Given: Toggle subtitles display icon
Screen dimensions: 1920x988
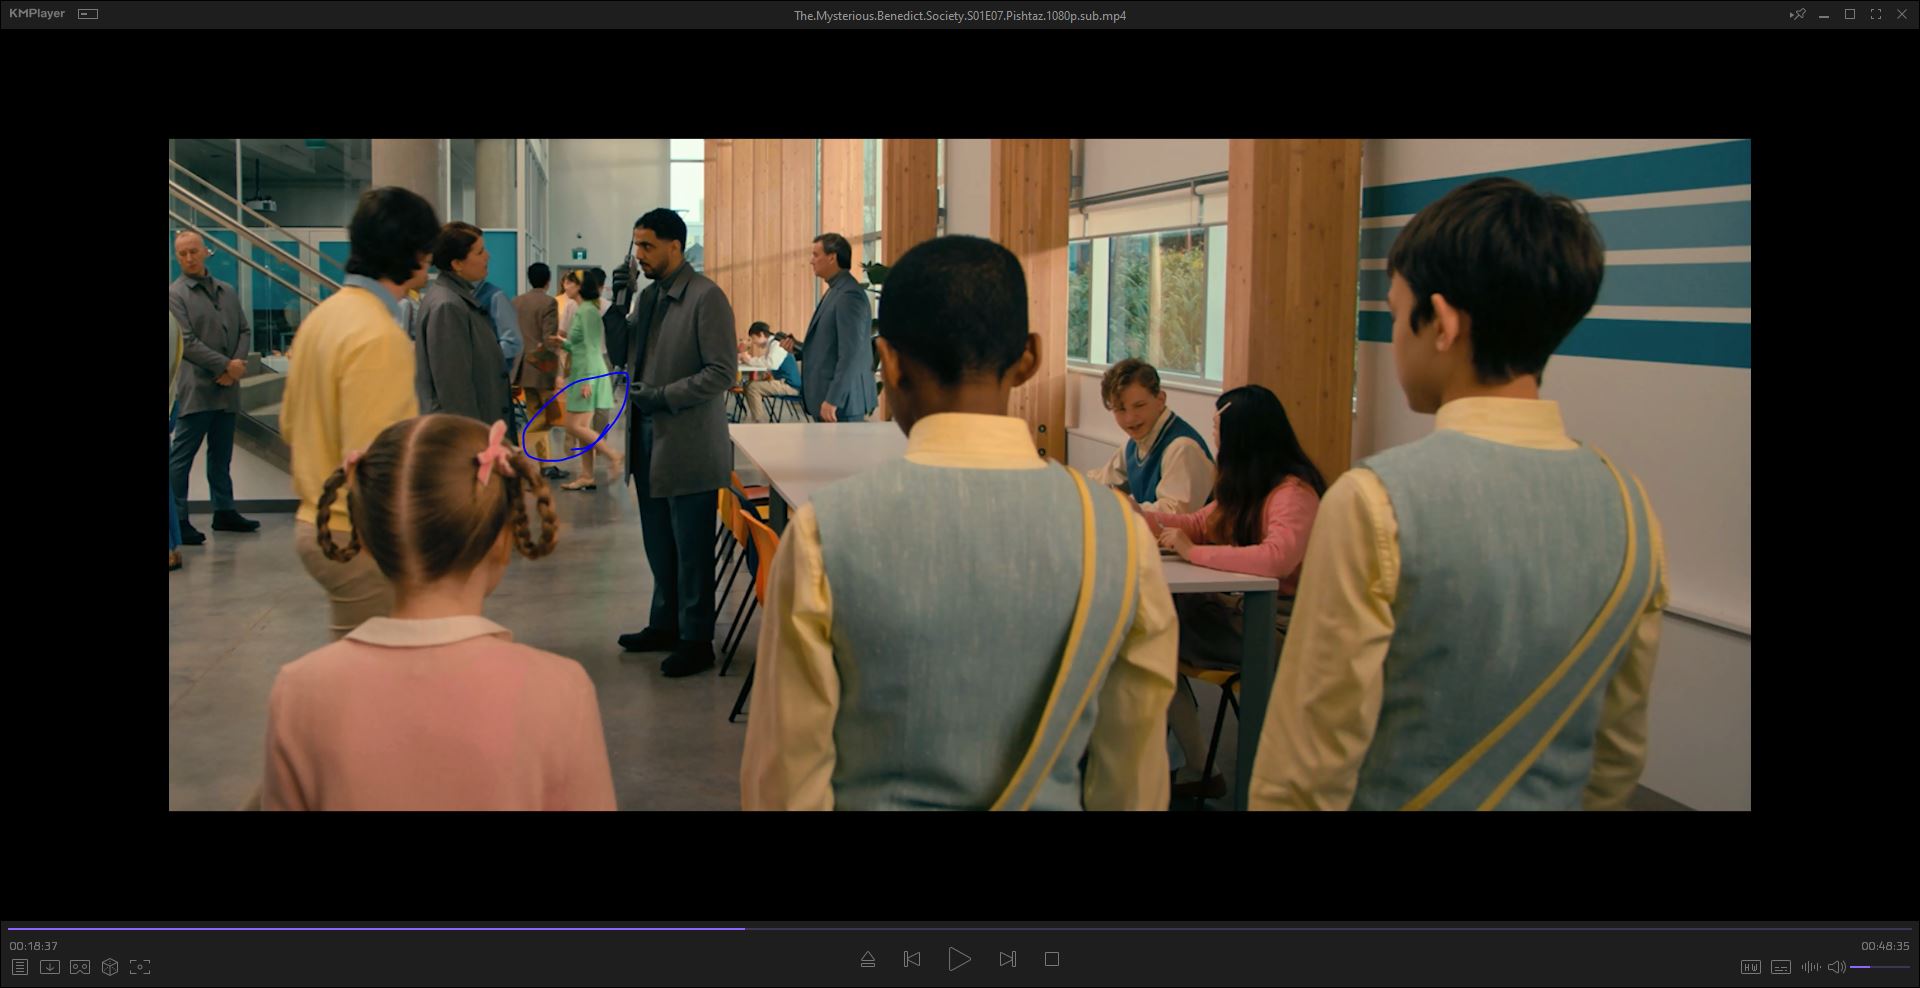Looking at the screenshot, I should click(x=1781, y=967).
